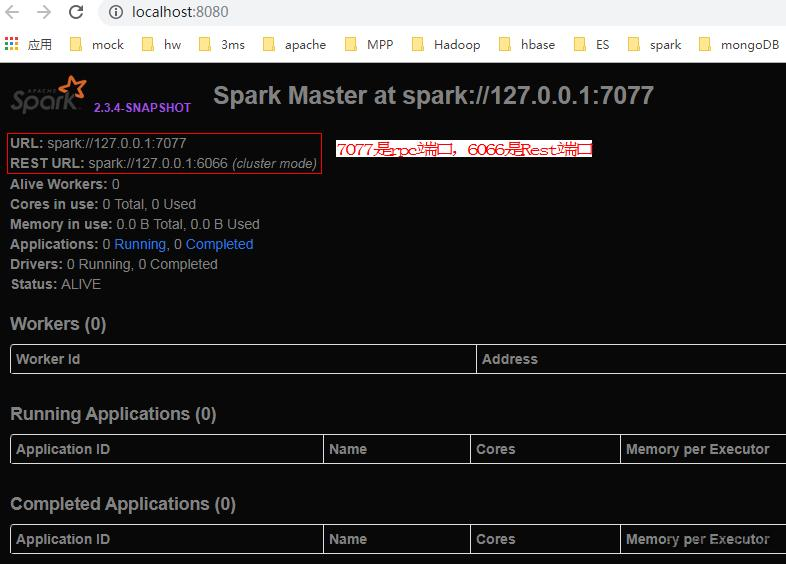Image resolution: width=786 pixels, height=564 pixels.
Task: Click the Status: ALIVE line
Action: pyautogui.click(x=56, y=284)
